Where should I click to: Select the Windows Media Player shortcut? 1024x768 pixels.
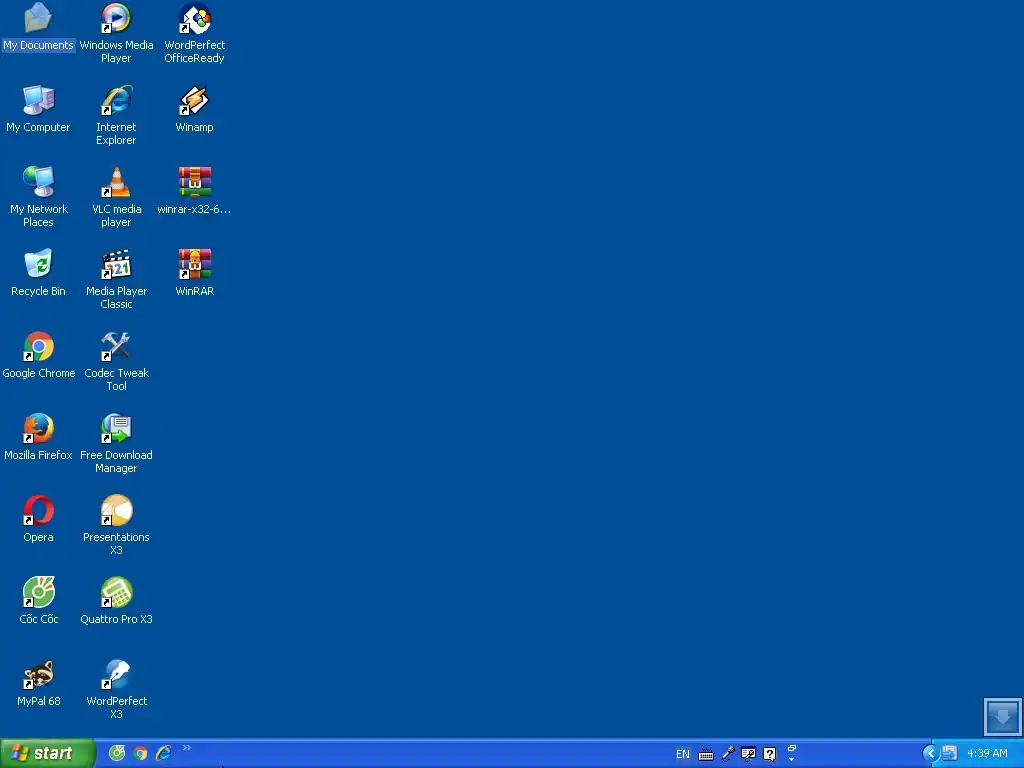point(116,33)
